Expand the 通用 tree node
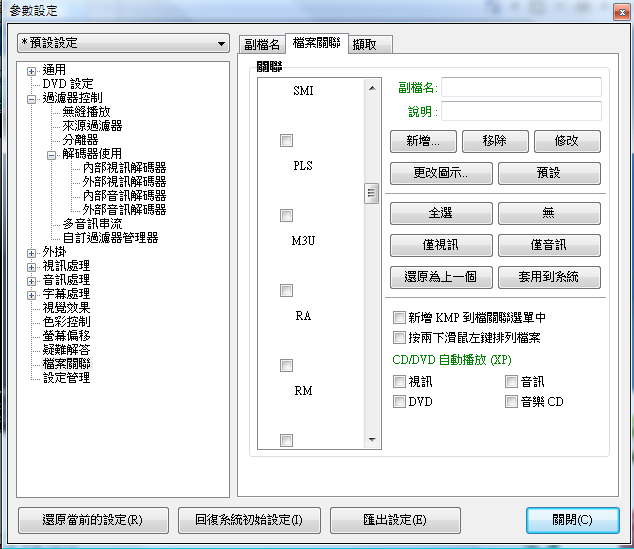 pos(32,71)
